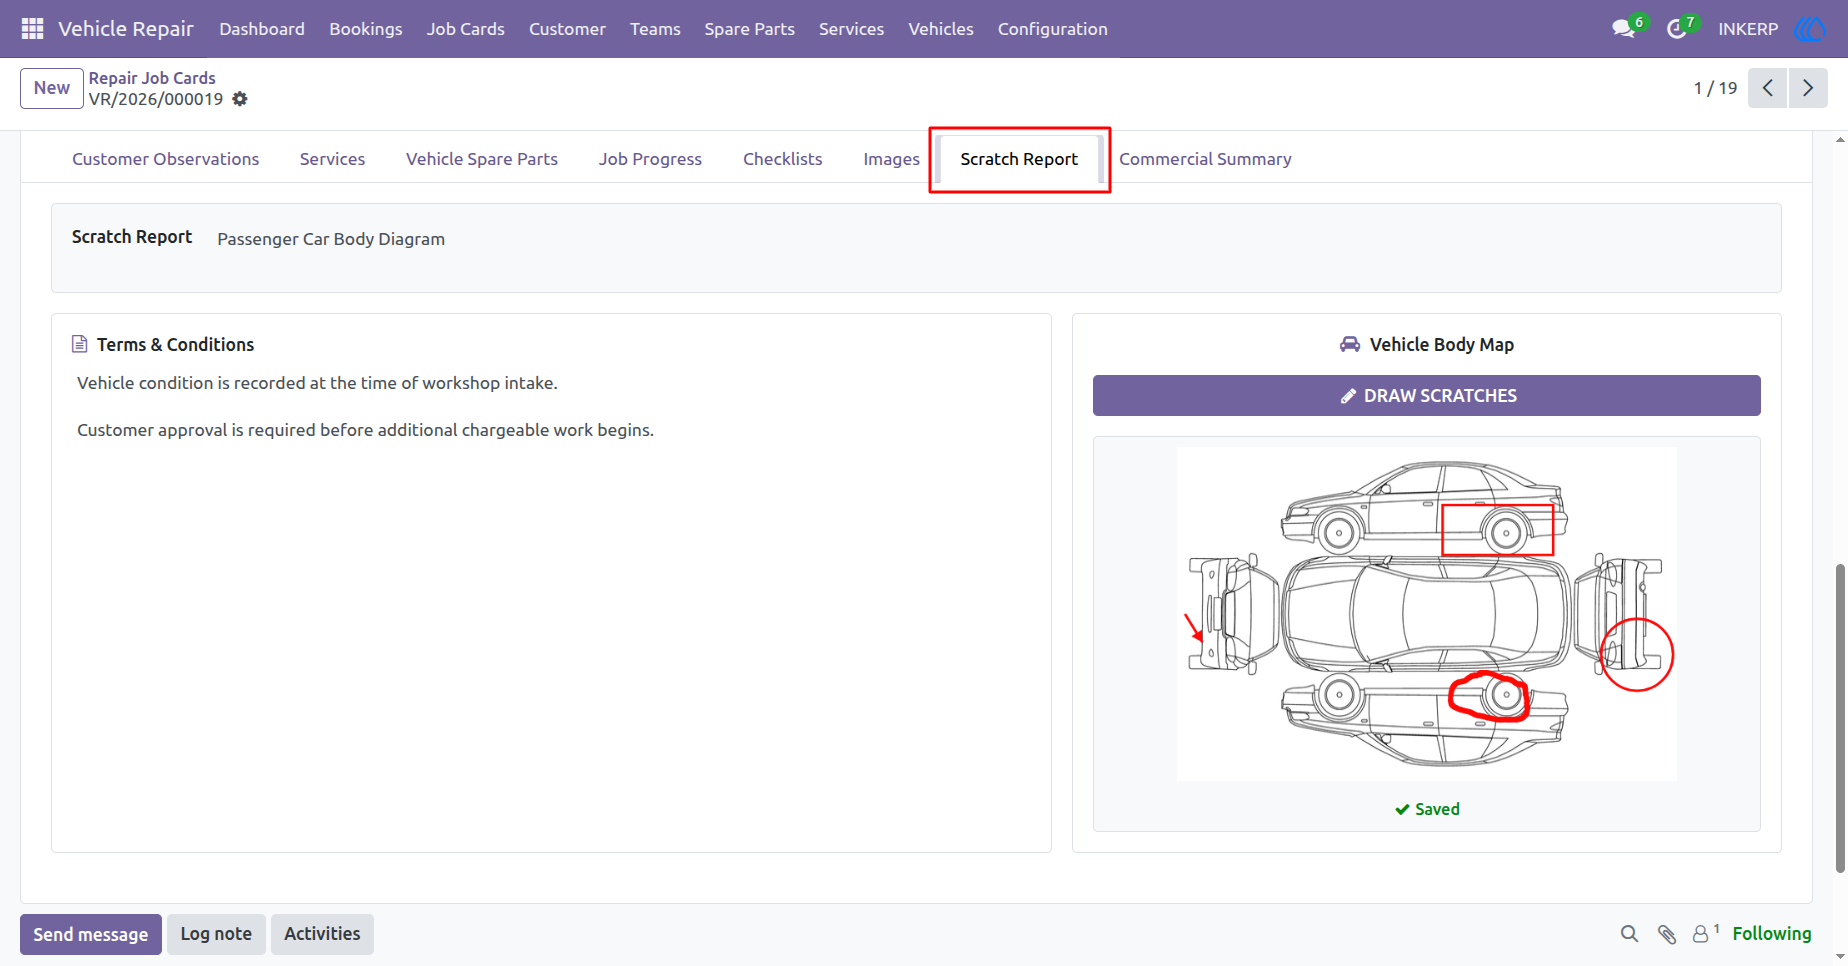The height and width of the screenshot is (966, 1848).
Task: Click the Repair Job Cards breadcrumb
Action: point(152,78)
